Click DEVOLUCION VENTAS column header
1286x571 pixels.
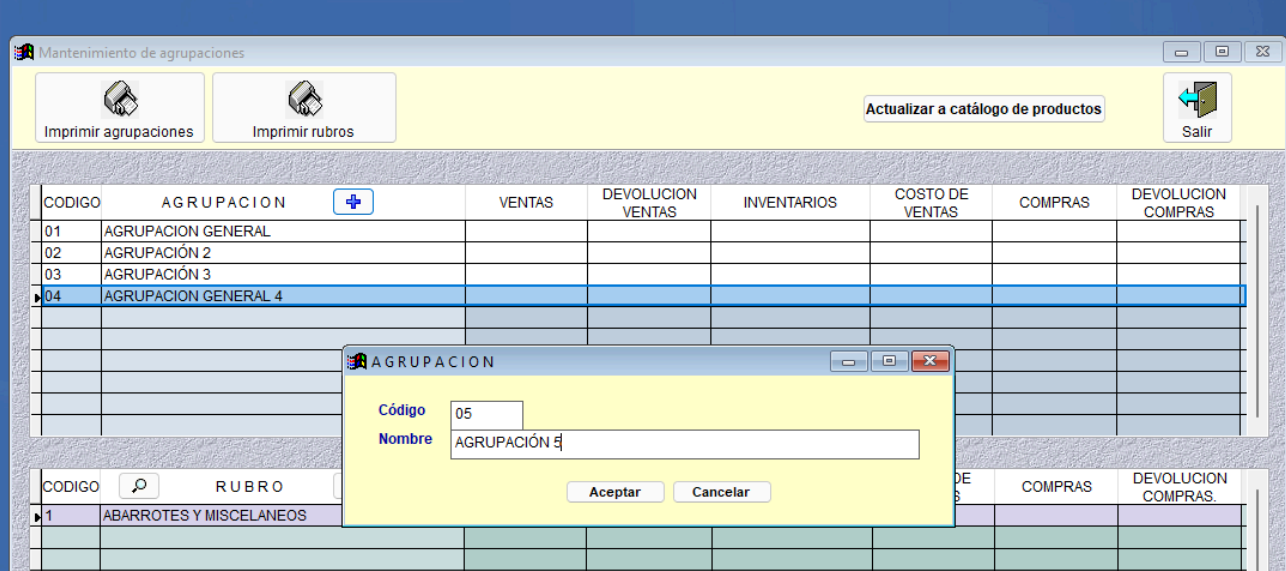click(x=649, y=202)
